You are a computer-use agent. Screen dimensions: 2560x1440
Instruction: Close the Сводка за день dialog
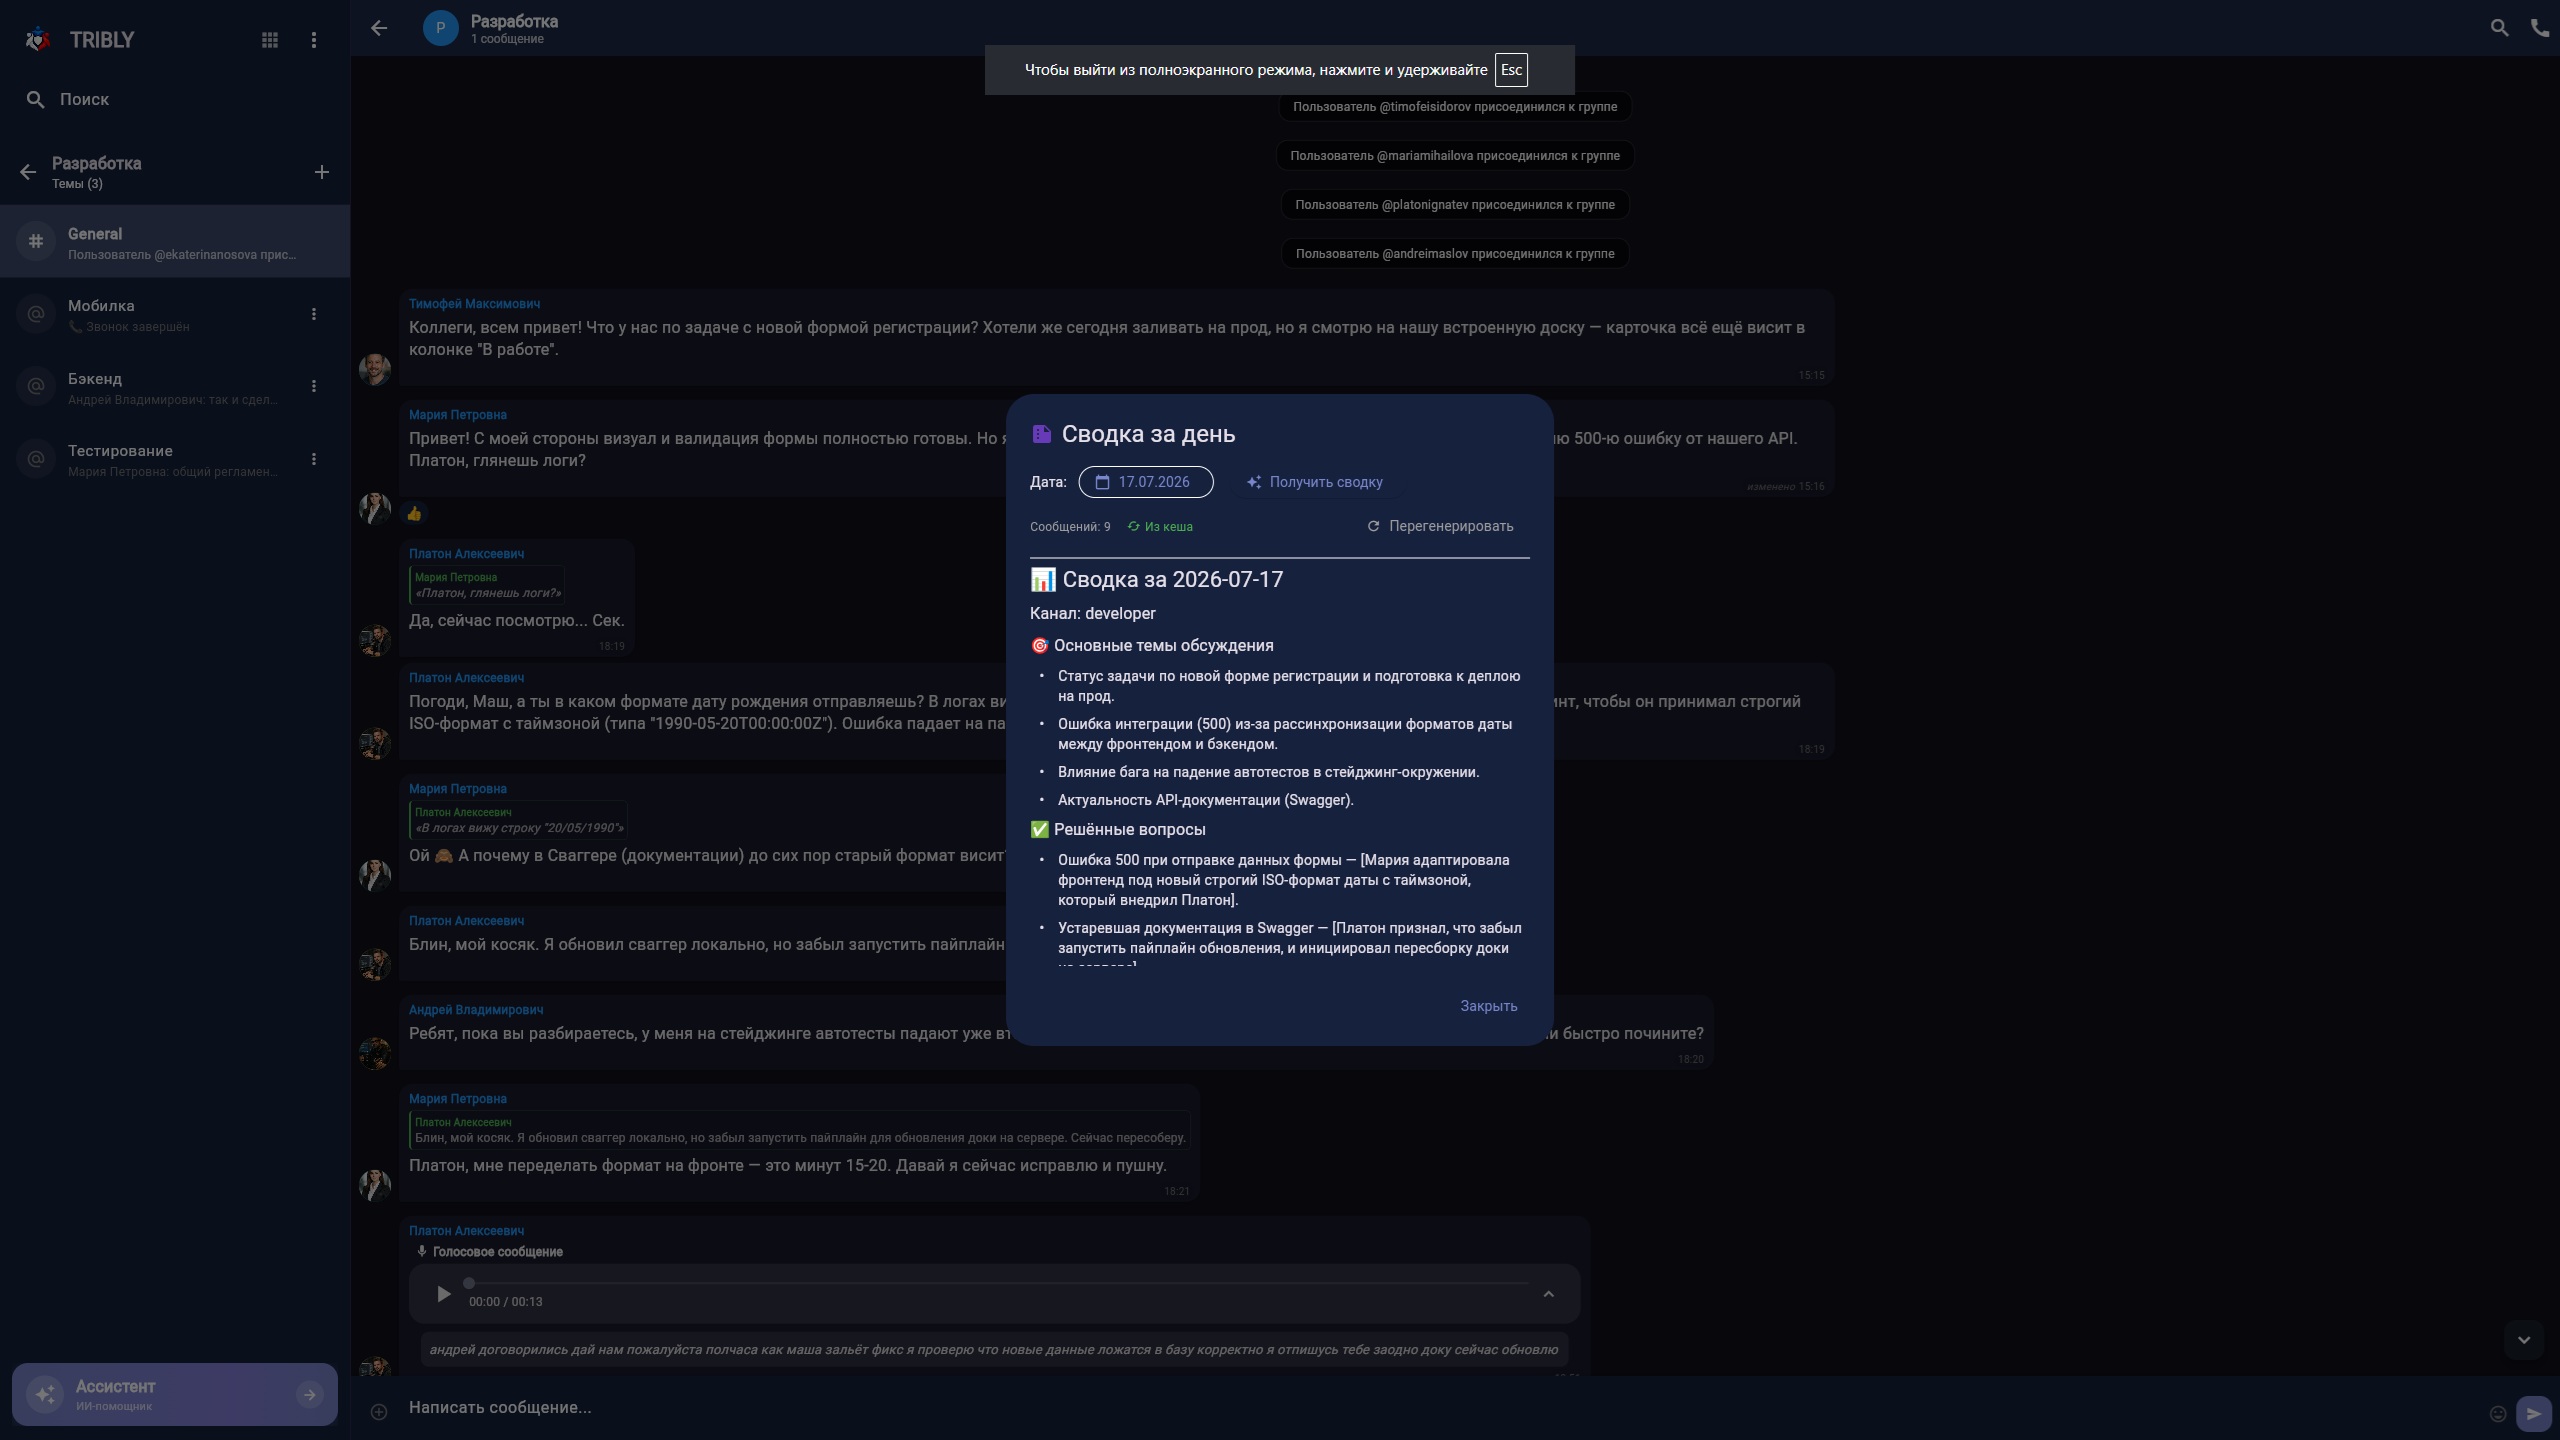tap(1488, 1006)
